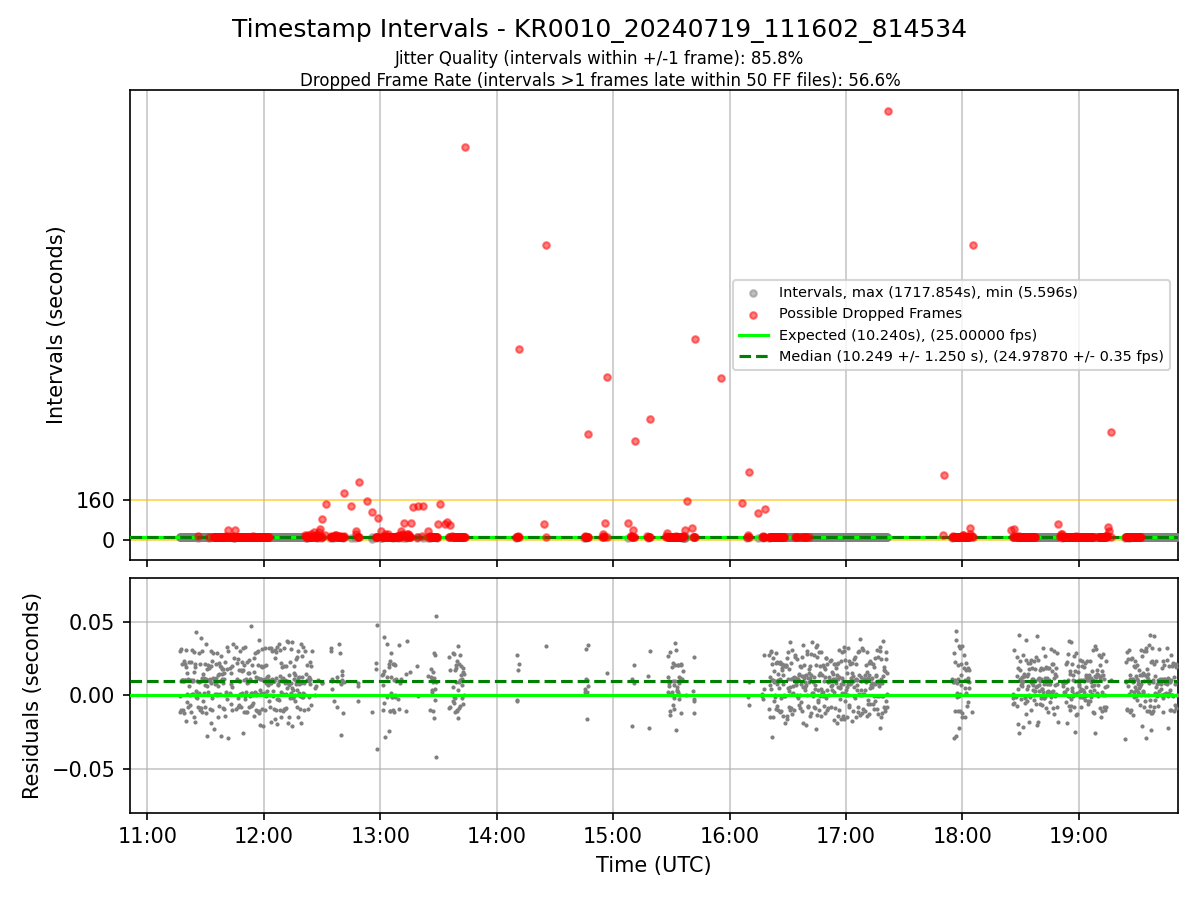Click the Median (10.249 +/- 1.250 s) legend entry

971,356
